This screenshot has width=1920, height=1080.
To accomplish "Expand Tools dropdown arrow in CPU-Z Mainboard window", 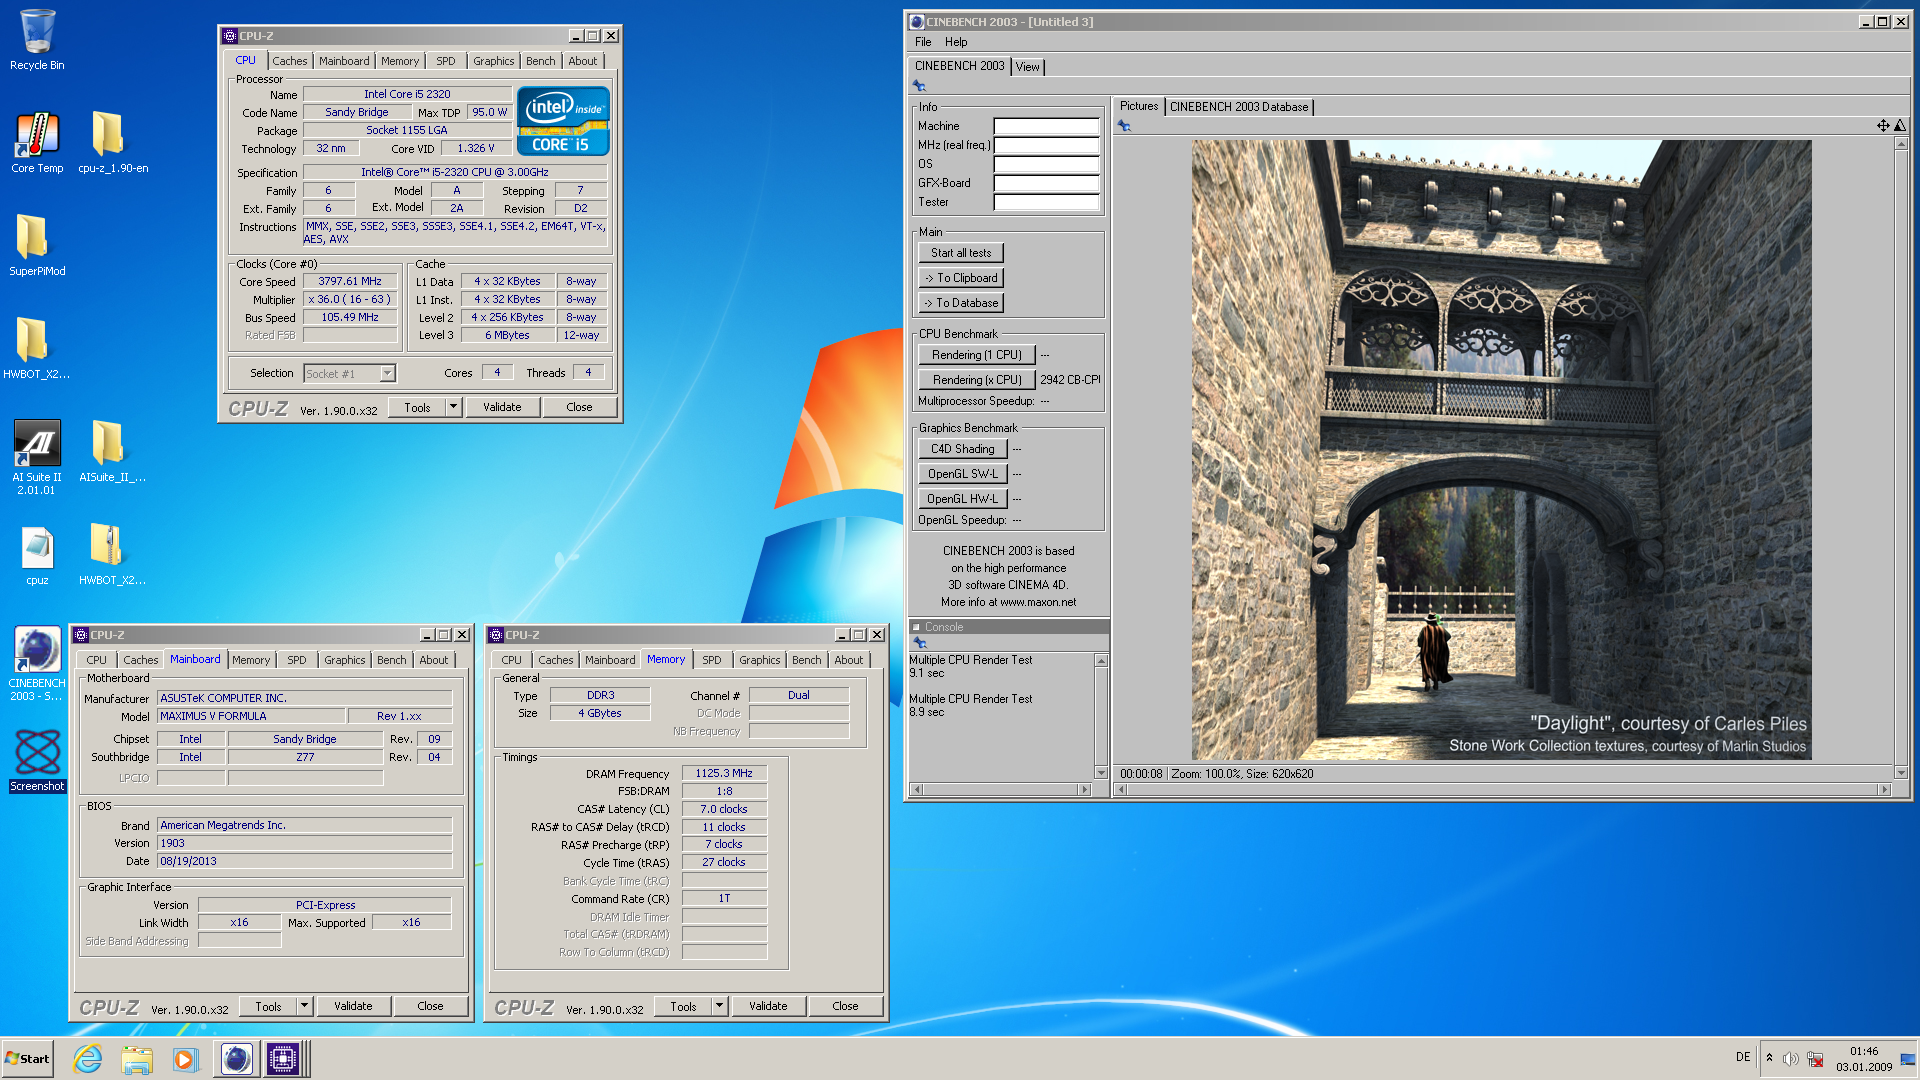I will [x=304, y=1006].
